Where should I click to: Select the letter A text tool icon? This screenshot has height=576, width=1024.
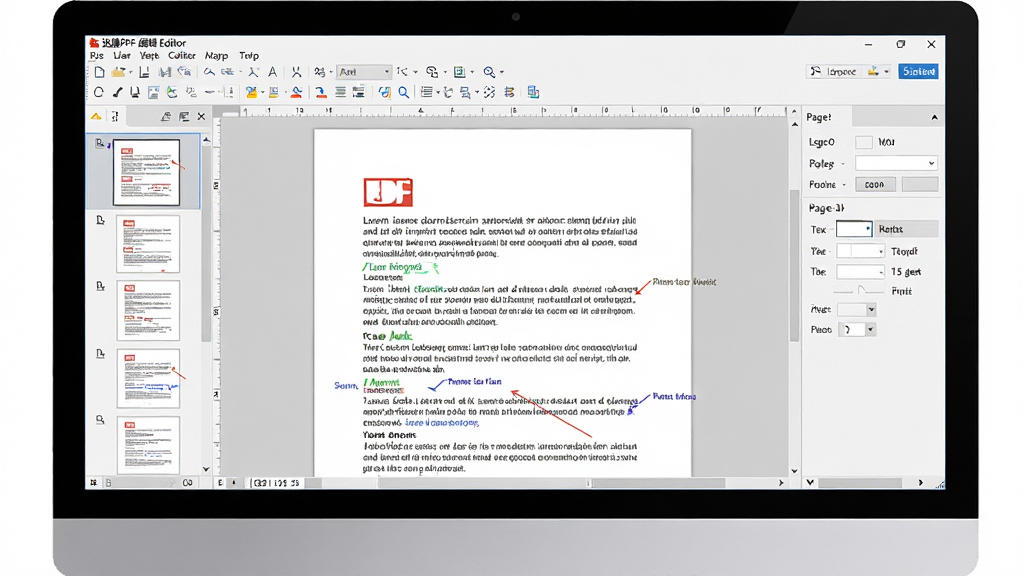272,72
